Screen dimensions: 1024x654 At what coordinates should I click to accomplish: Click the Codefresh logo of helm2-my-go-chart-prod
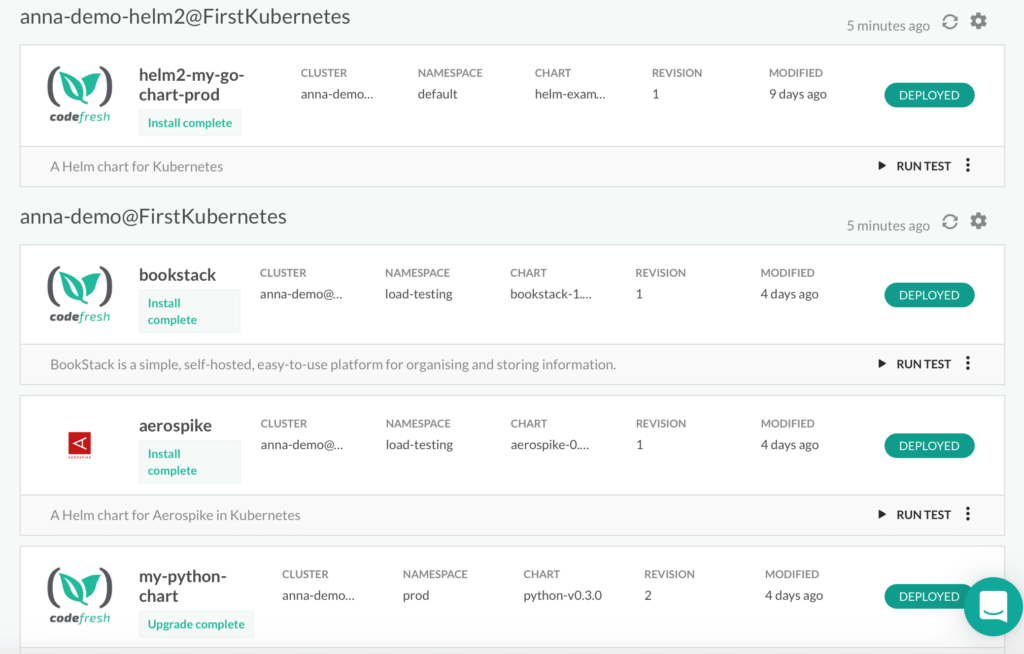coord(80,95)
